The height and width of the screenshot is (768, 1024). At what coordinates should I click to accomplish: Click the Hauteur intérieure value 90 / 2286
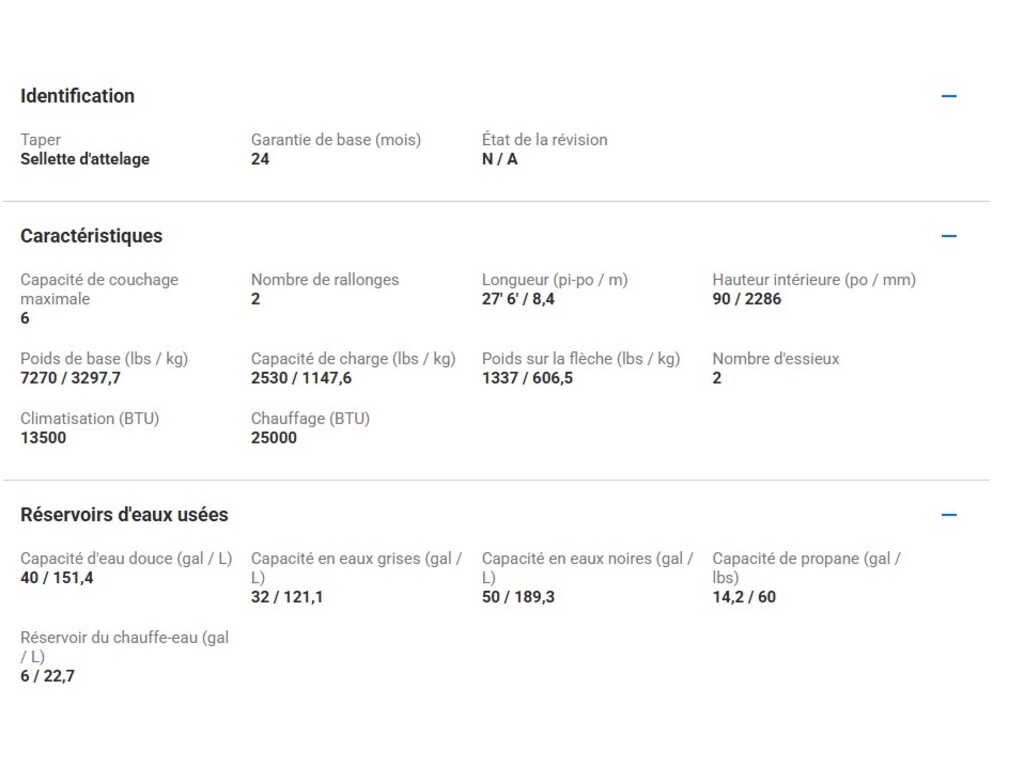[747, 299]
